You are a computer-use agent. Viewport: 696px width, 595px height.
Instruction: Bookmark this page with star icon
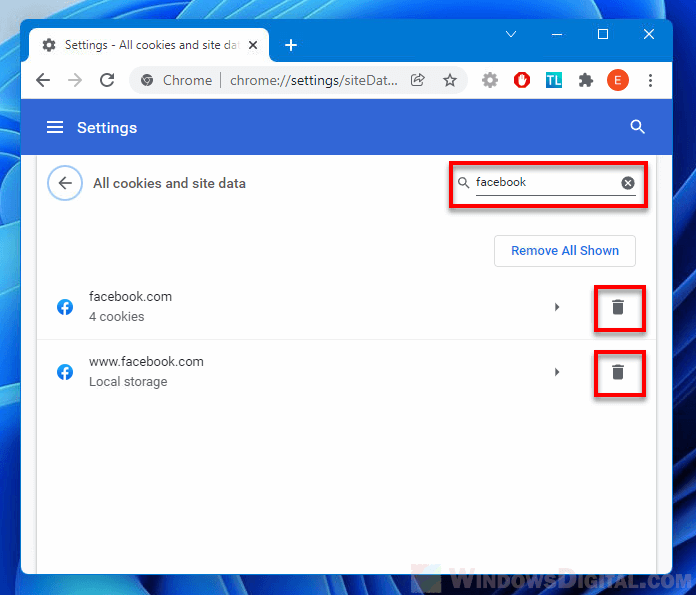450,80
